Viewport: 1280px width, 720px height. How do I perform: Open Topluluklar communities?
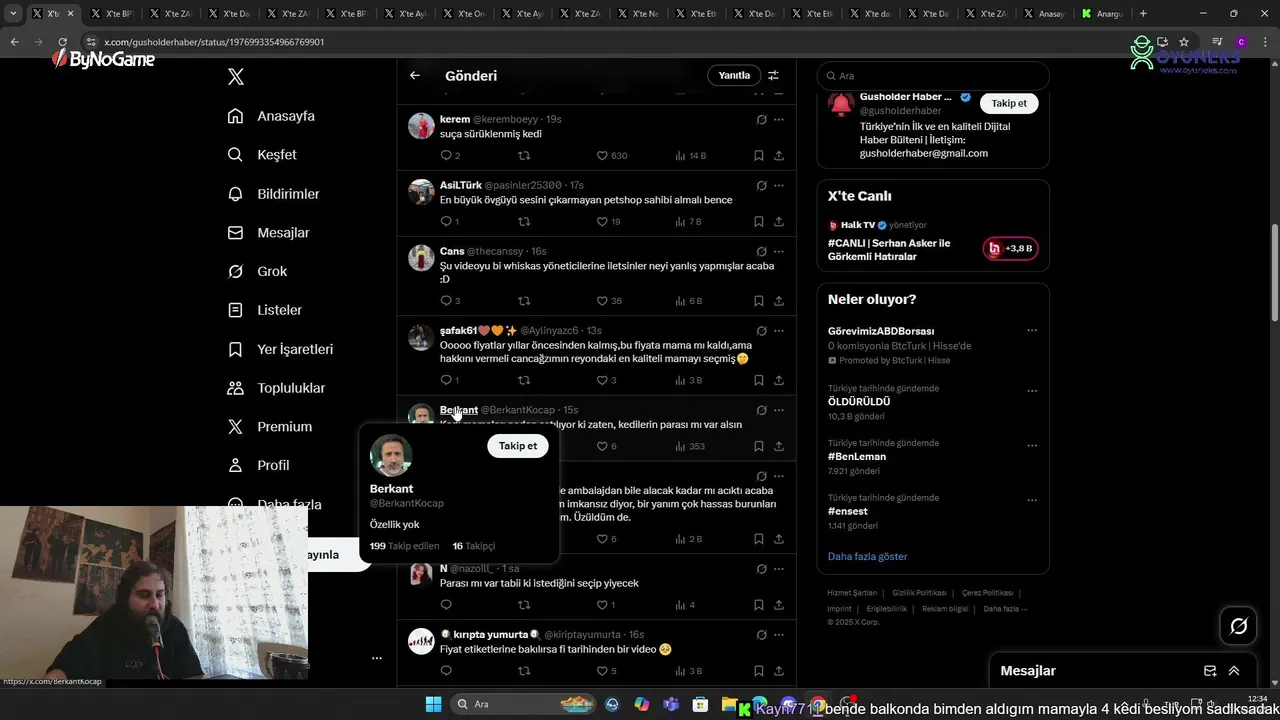[276, 388]
